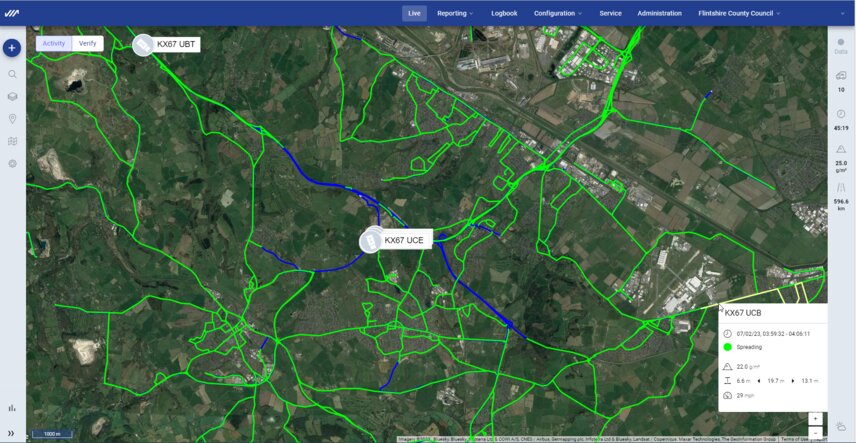Switch to Activity mode toggle
The image size is (856, 443).
click(x=54, y=44)
